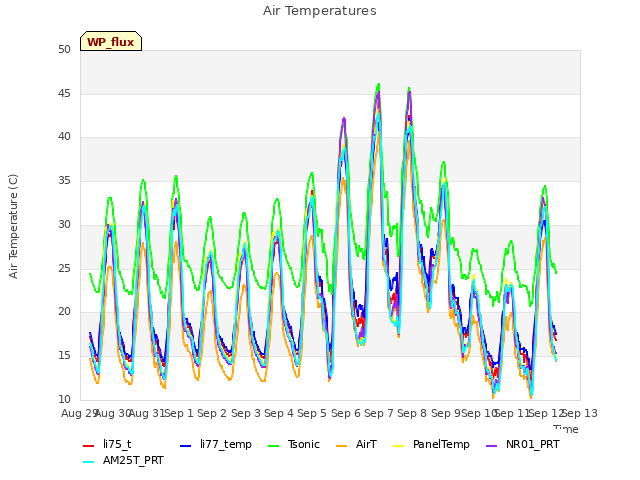Click the chart title Air Temperatures
The image size is (640, 480).
point(320,11)
